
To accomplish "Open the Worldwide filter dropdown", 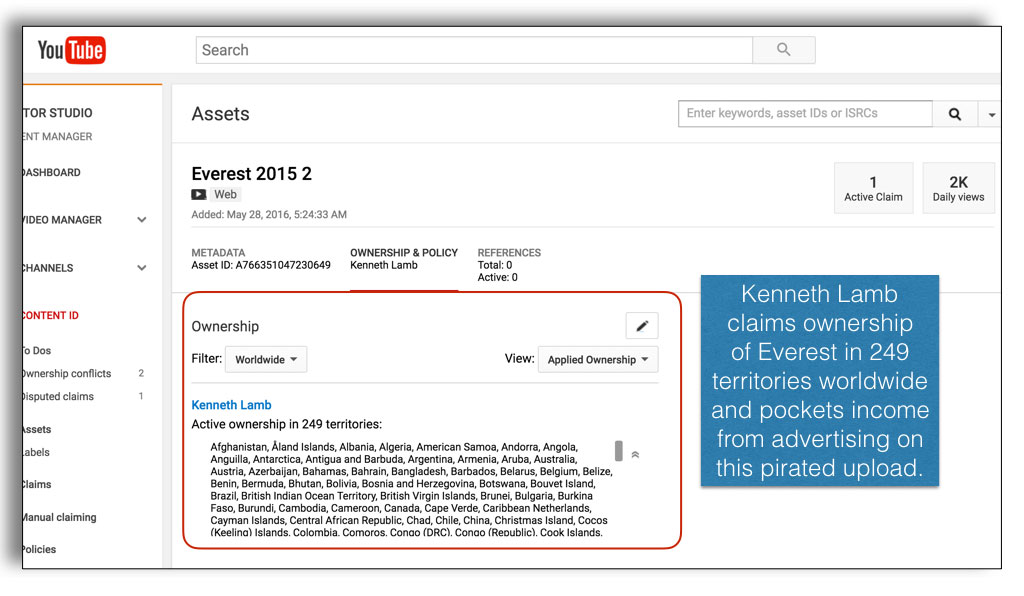I will [x=266, y=360].
